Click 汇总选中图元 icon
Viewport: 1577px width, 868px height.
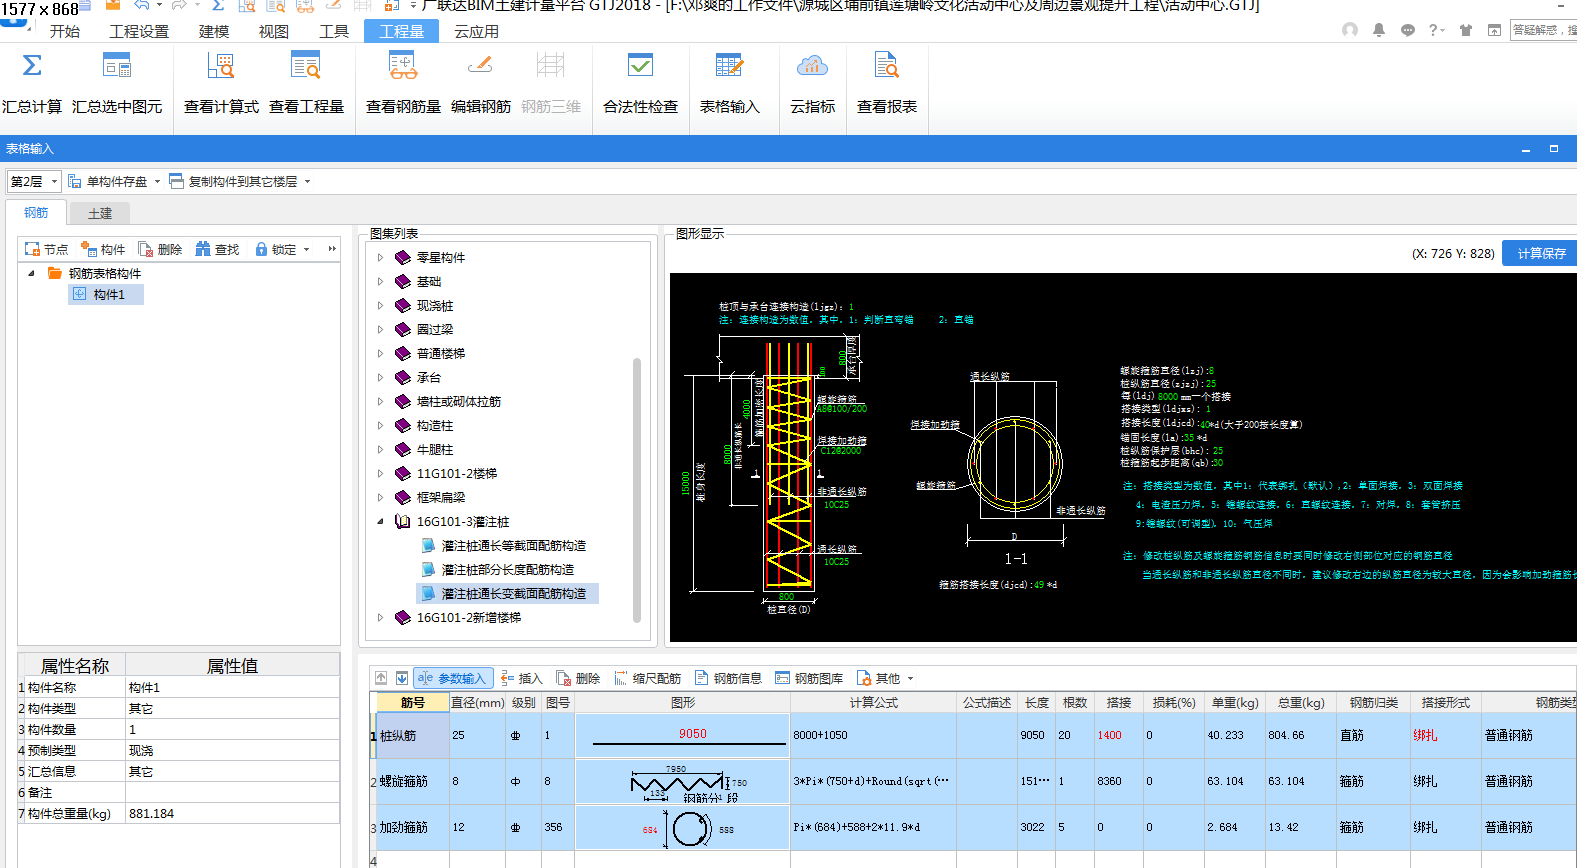pos(117,84)
